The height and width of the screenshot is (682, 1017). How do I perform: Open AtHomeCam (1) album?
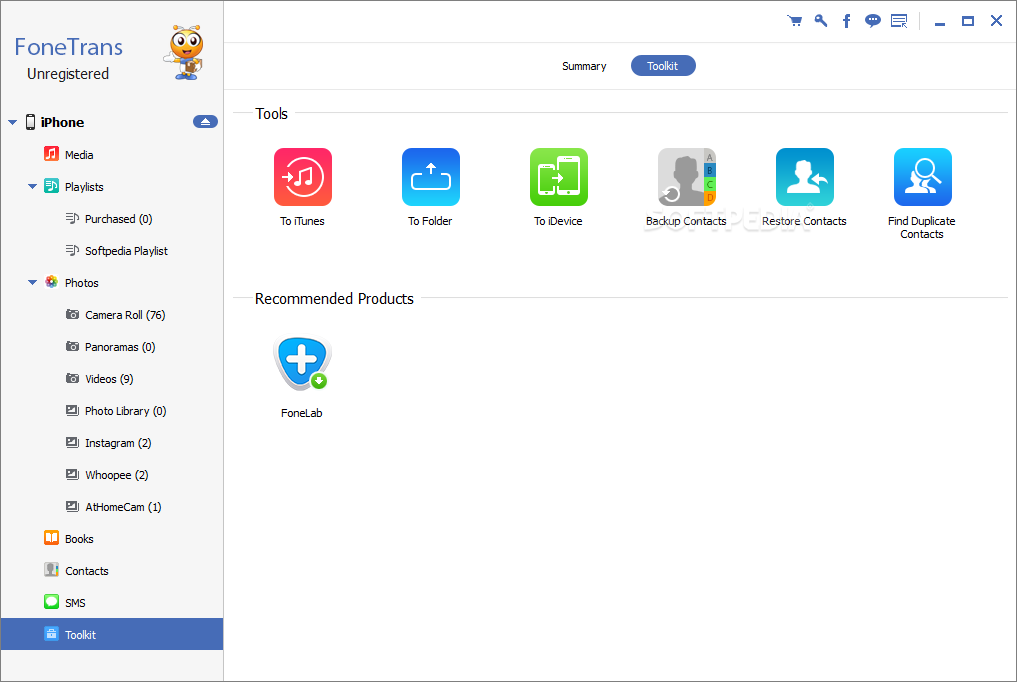[112, 507]
